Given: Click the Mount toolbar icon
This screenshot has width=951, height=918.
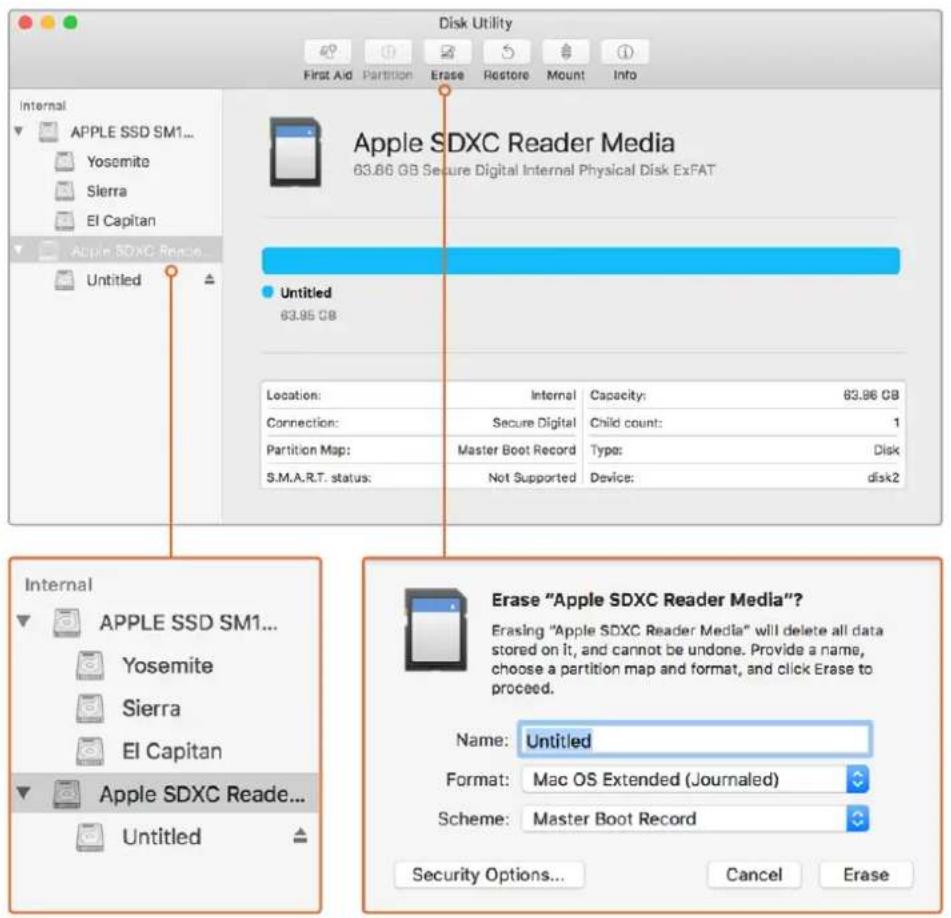Looking at the screenshot, I should click(565, 52).
